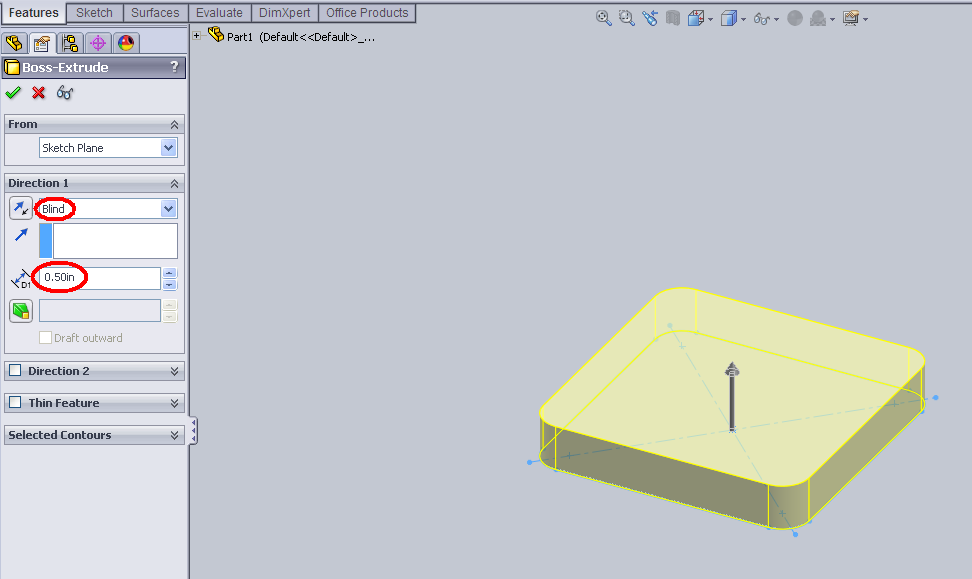Click the Apply Scene icon

818,19
